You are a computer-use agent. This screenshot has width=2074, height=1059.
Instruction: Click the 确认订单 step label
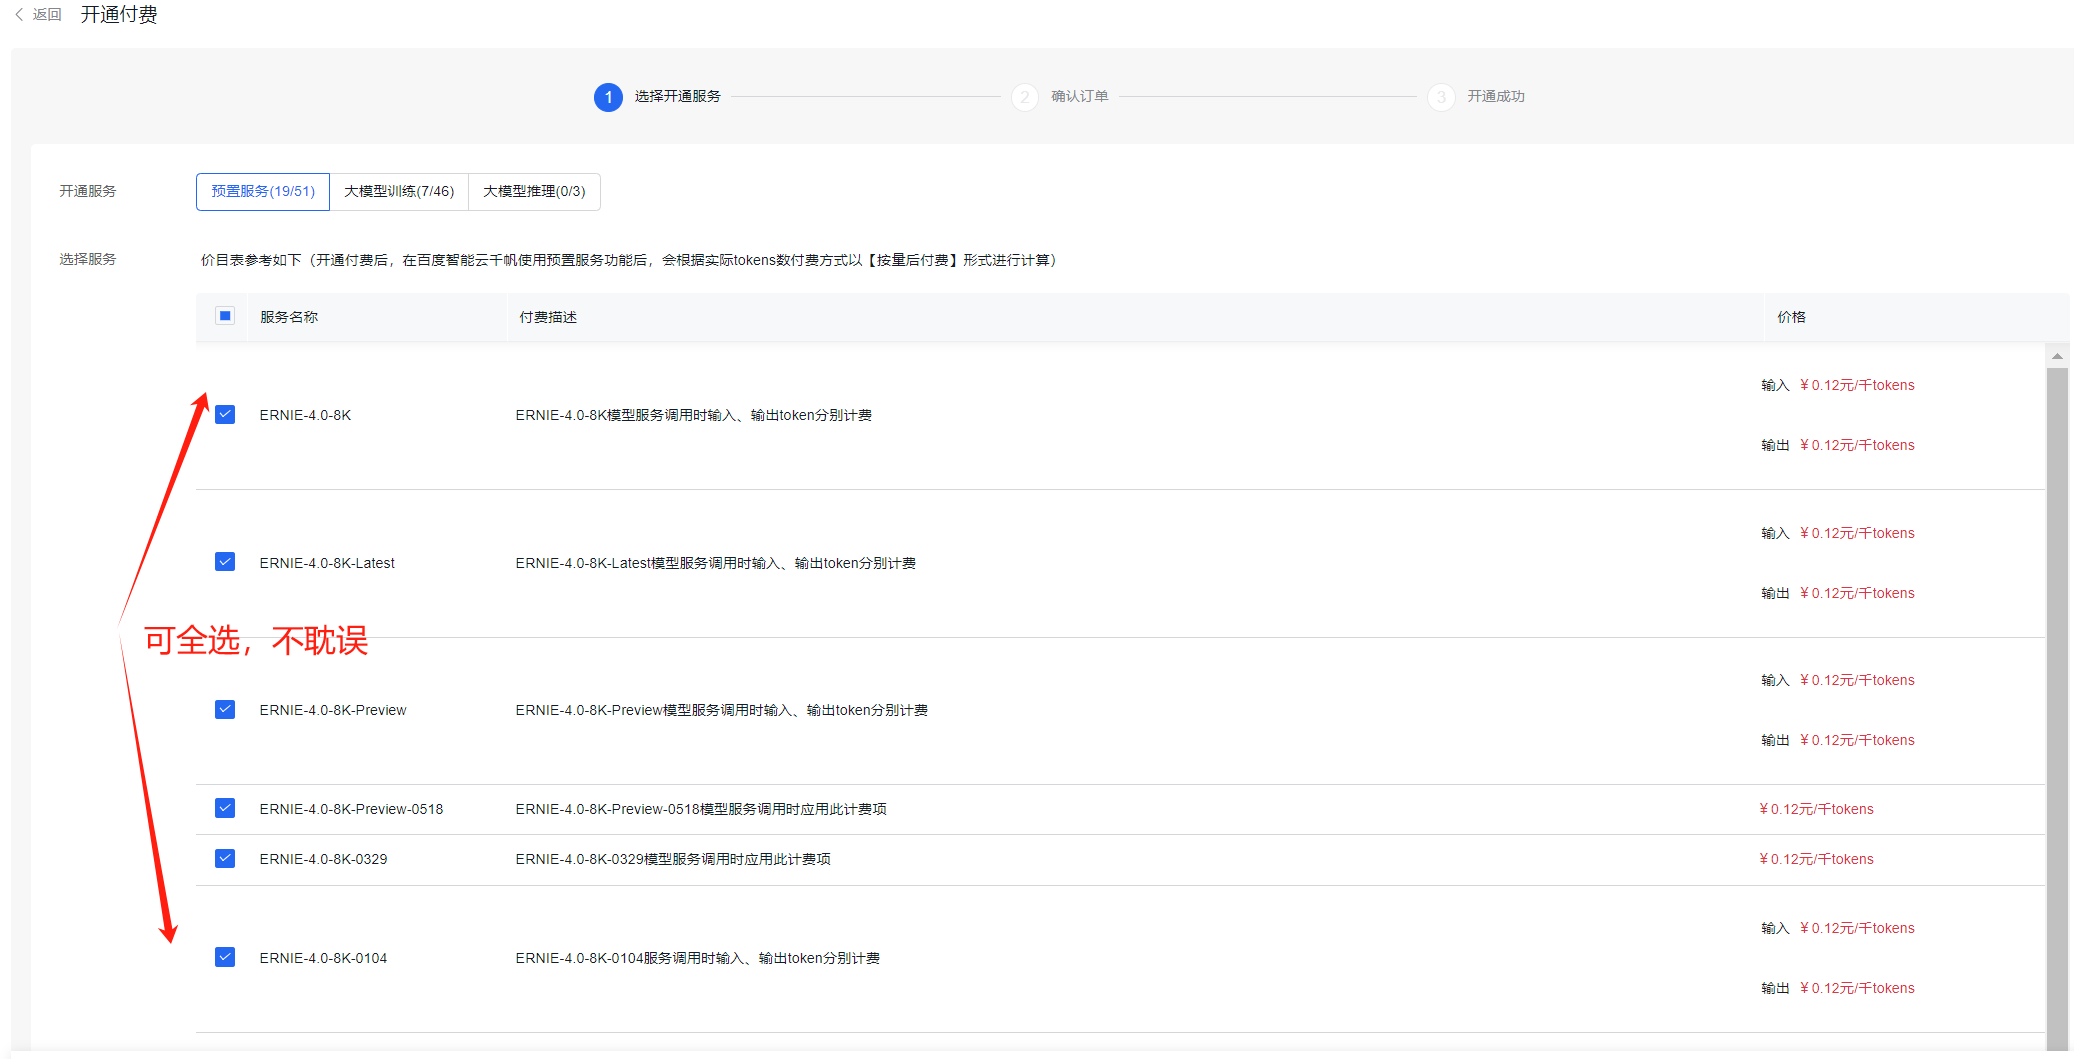pos(1080,96)
